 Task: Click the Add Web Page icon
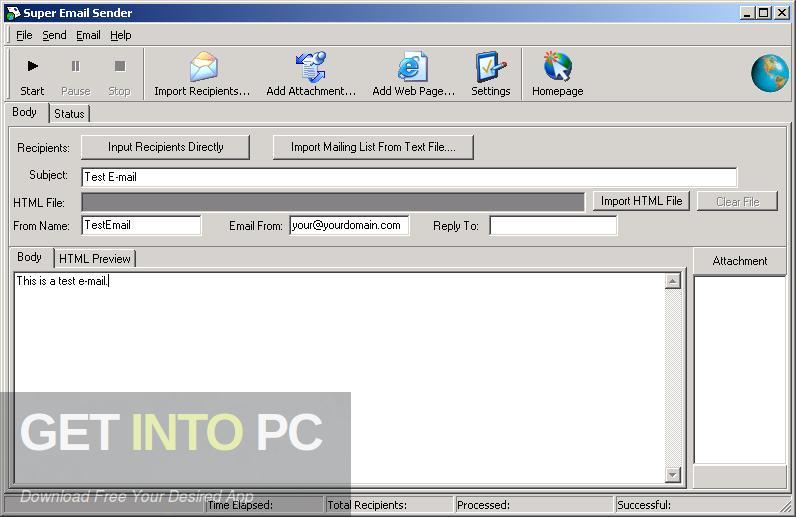pos(413,67)
